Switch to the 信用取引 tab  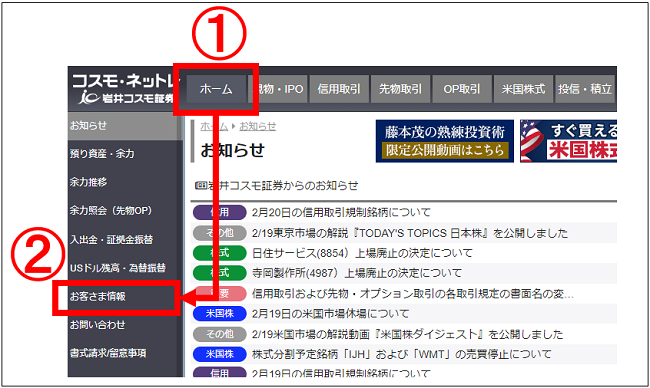pyautogui.click(x=339, y=89)
